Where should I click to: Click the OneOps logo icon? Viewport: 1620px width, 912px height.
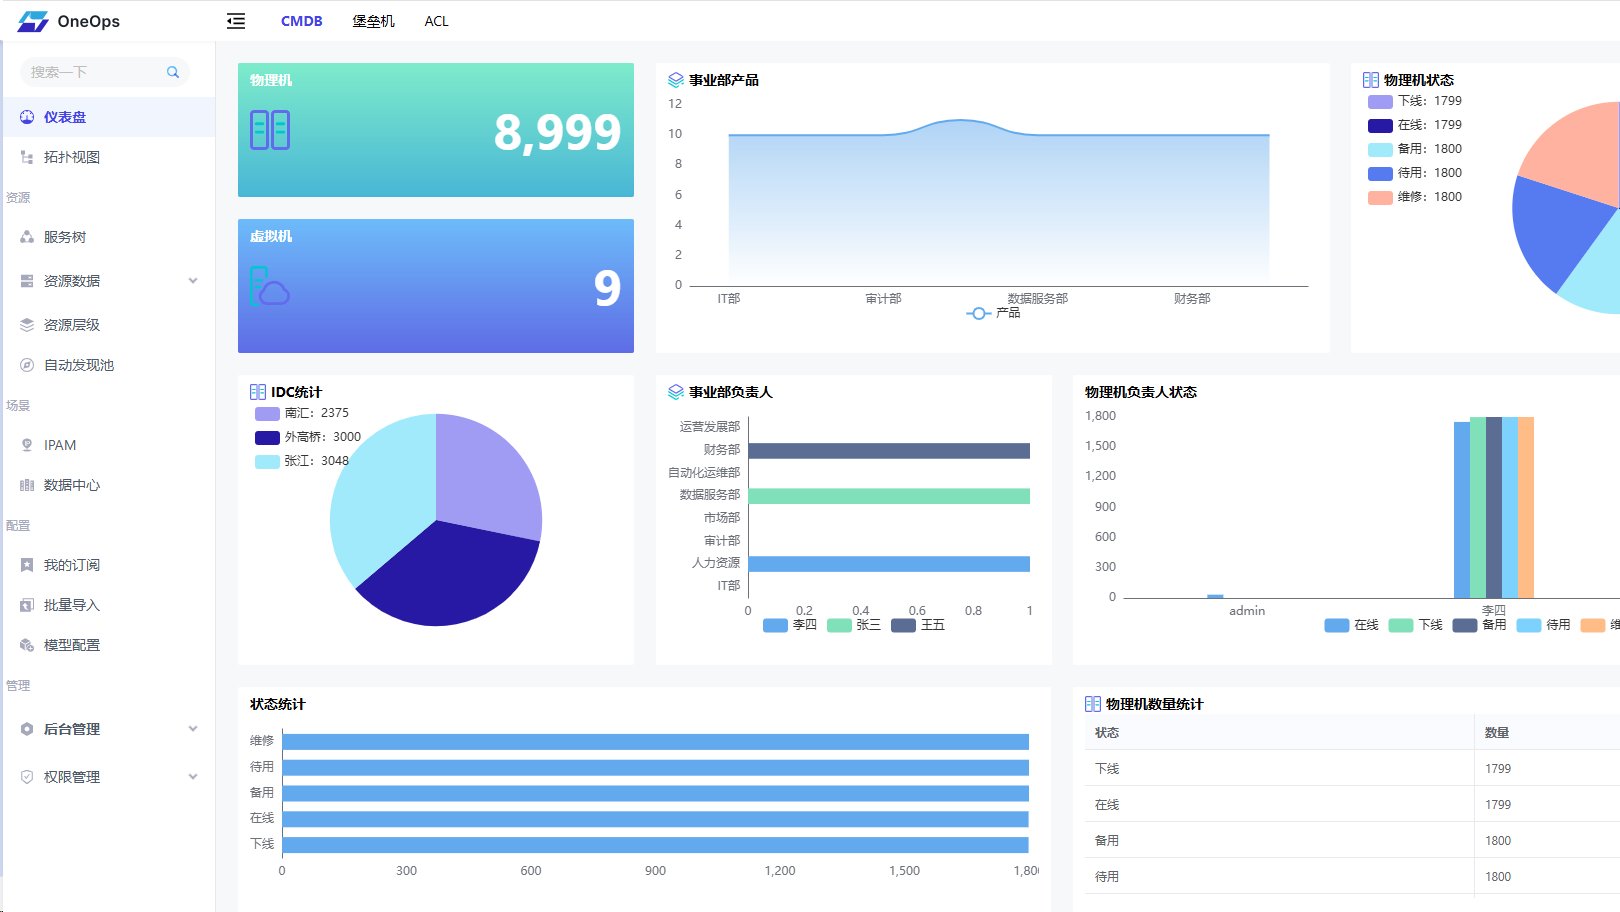pos(33,21)
